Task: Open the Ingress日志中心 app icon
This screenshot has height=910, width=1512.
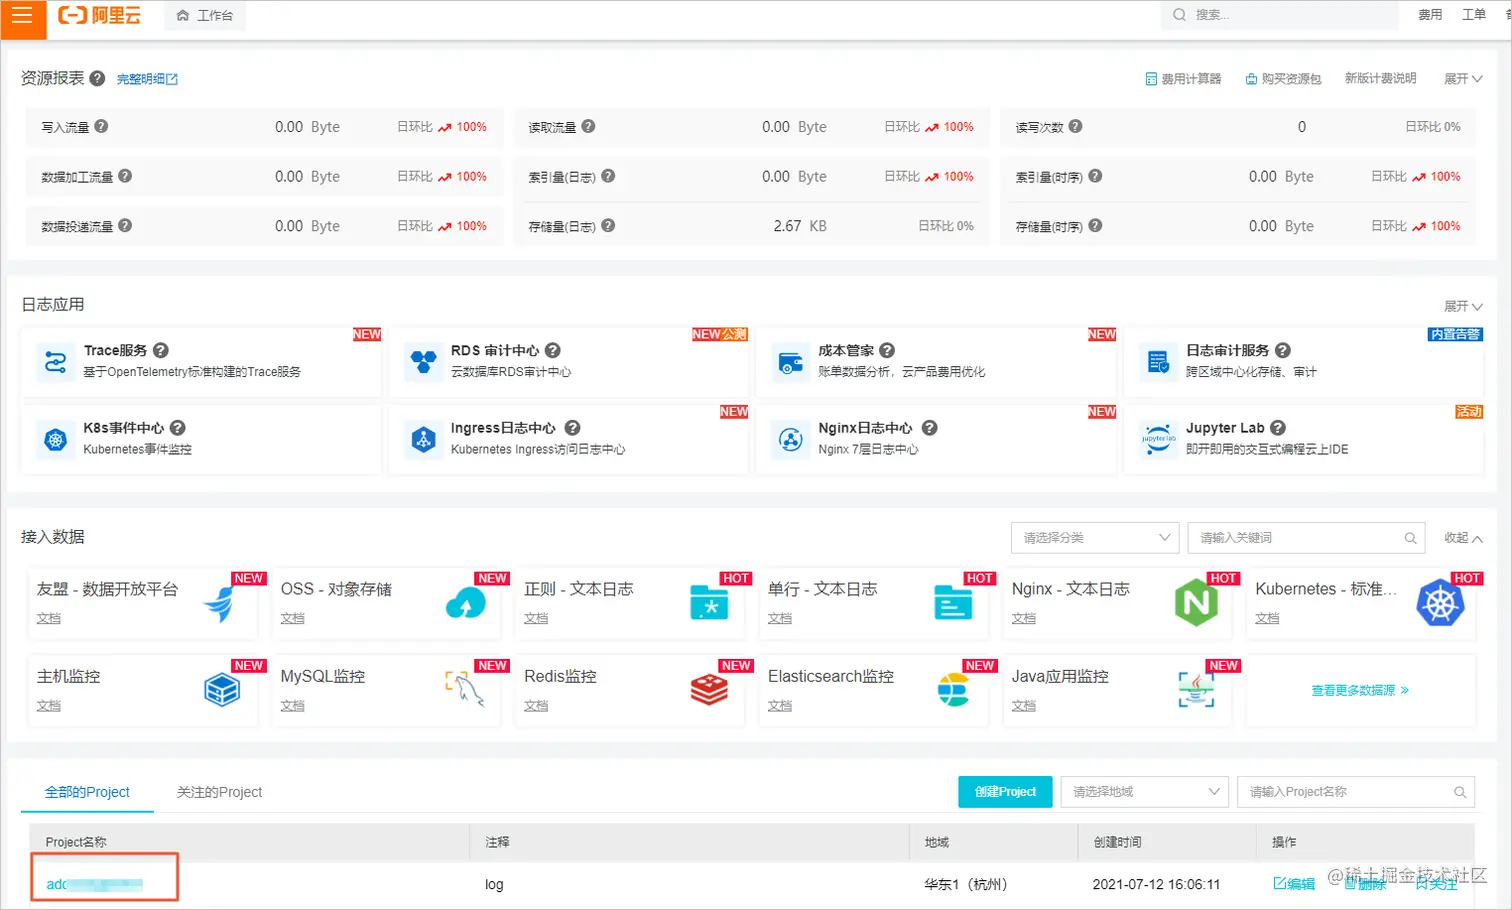Action: [424, 439]
